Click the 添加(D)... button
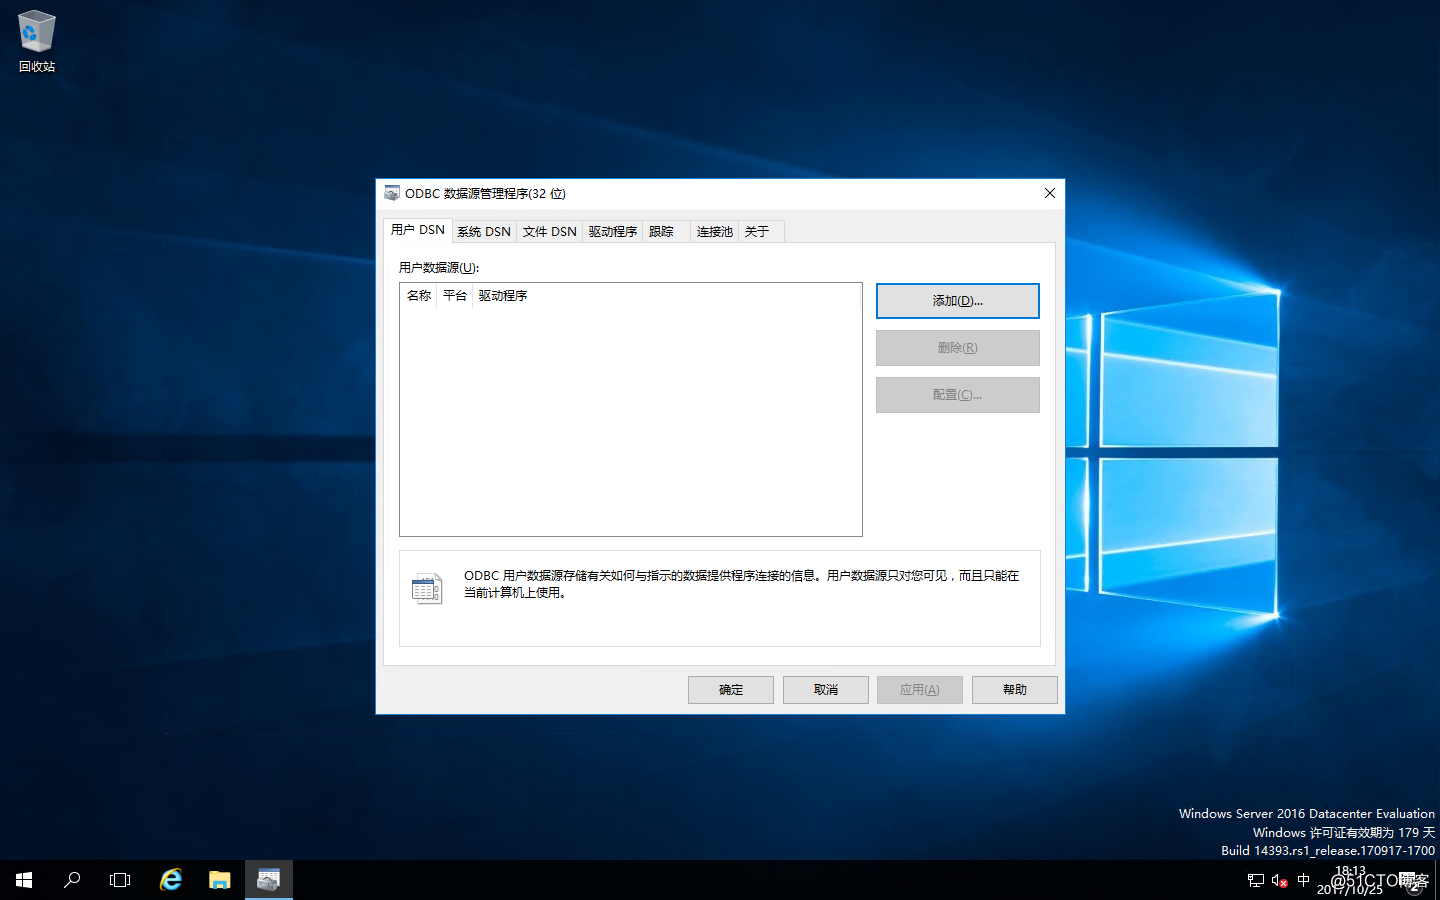 point(958,301)
